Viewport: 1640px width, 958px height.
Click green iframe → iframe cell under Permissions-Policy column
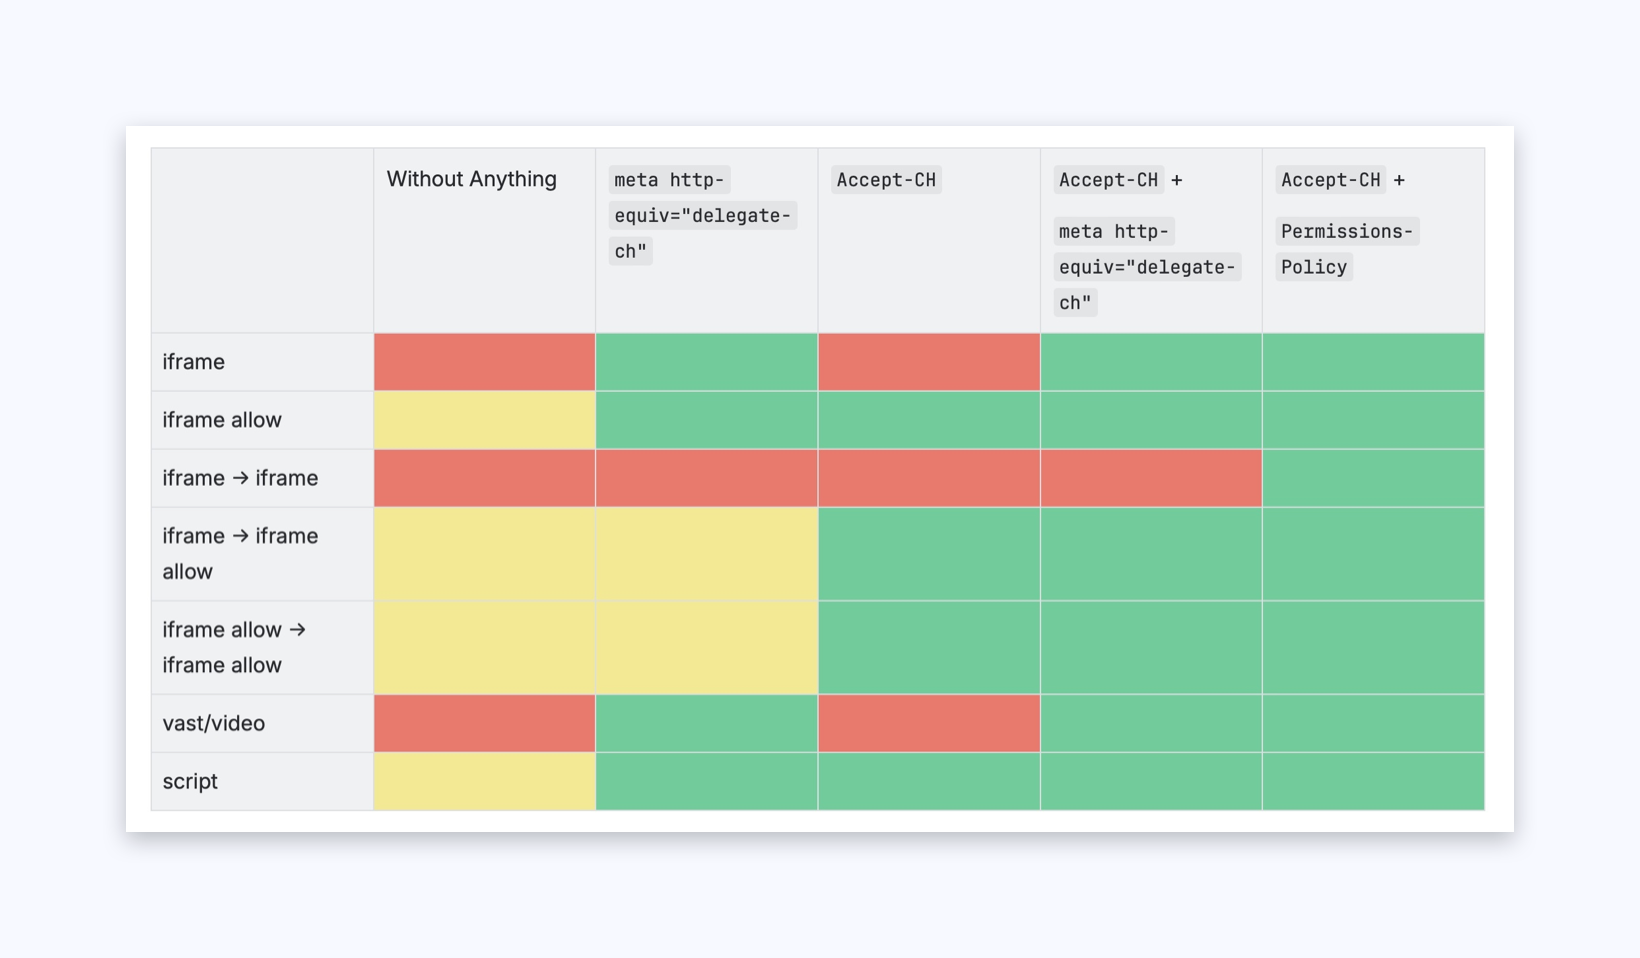coord(1373,478)
